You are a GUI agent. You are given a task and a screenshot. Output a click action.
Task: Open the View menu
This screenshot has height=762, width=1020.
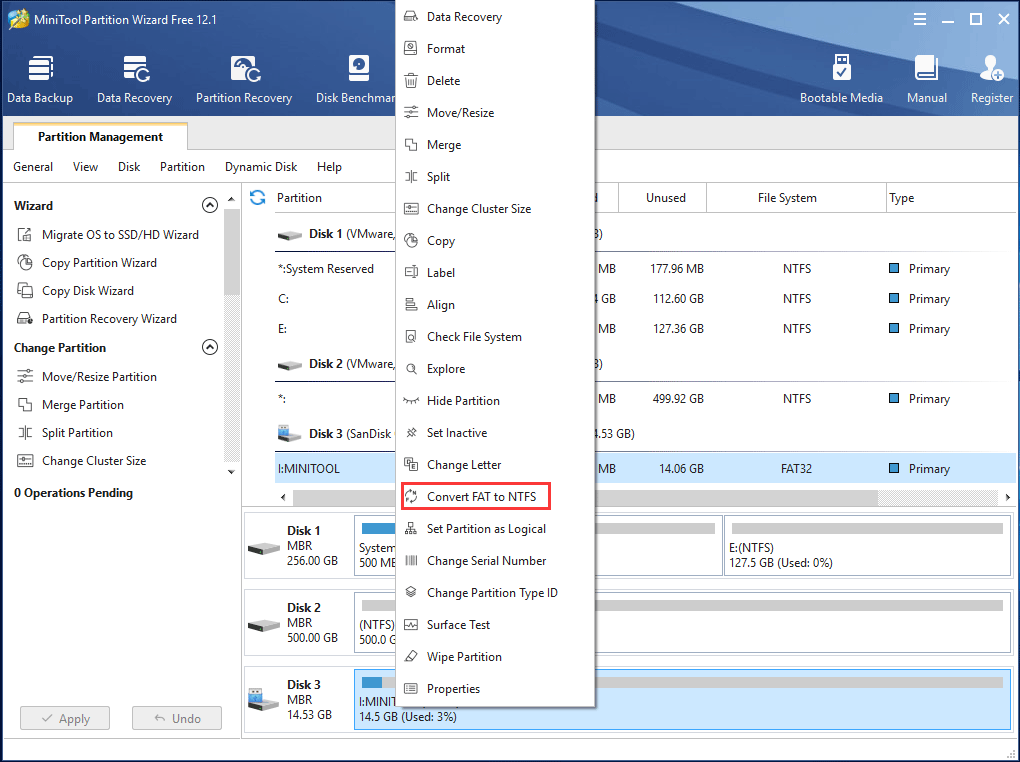[85, 167]
